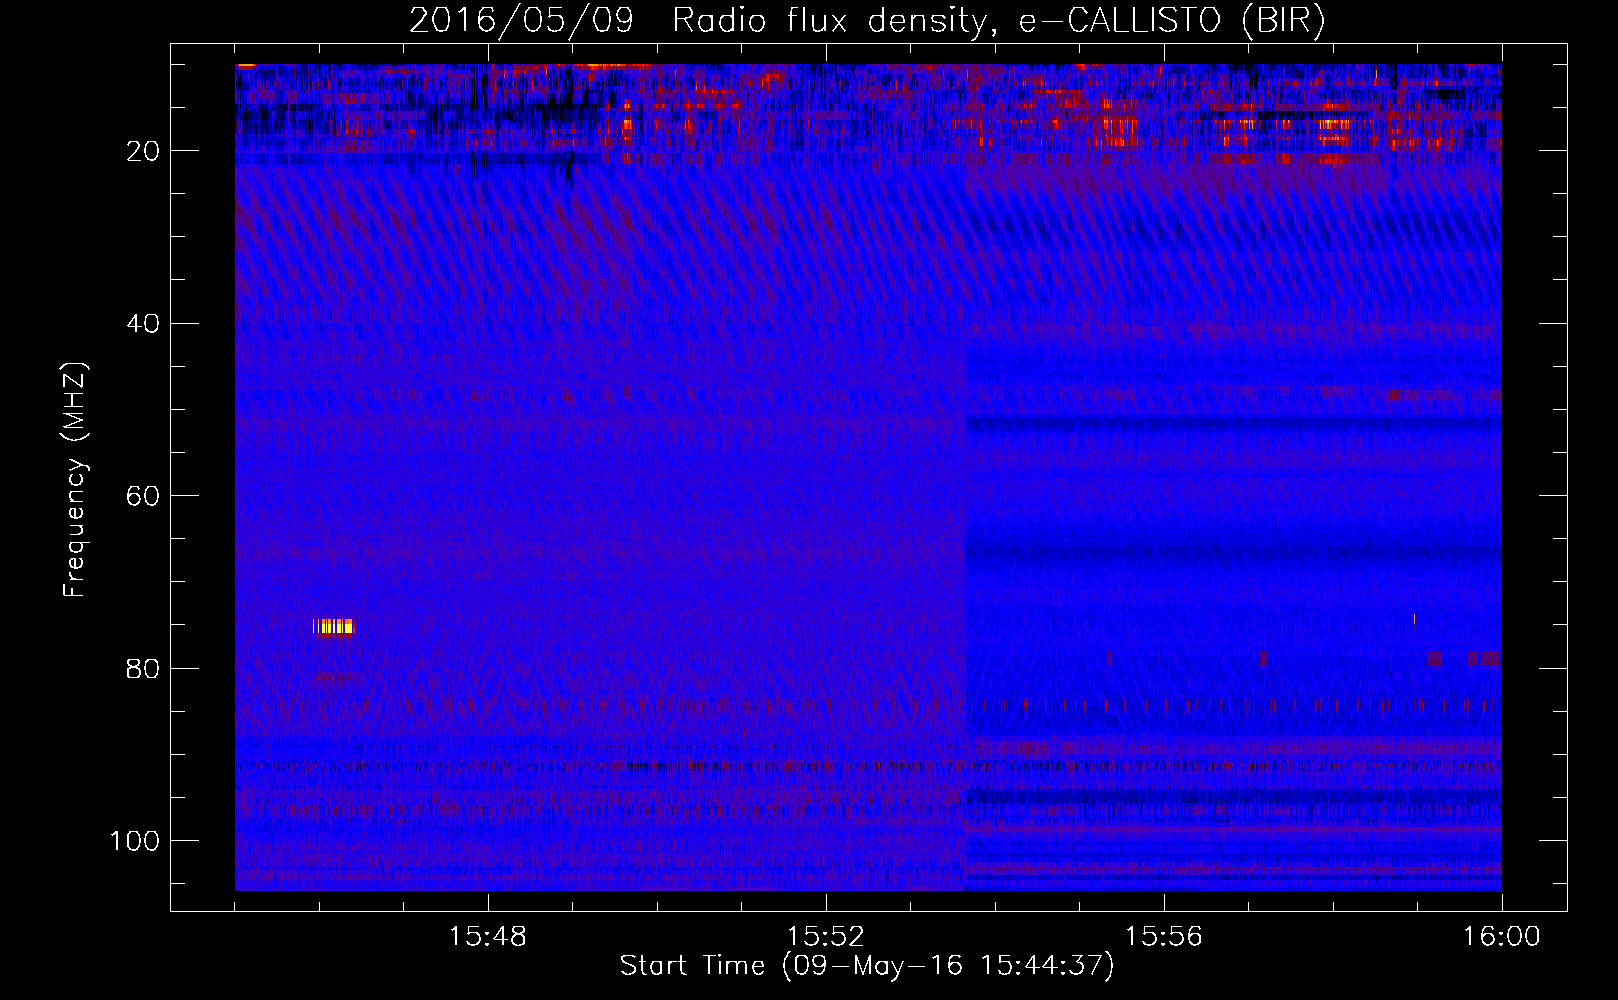Click the 16:00 time tick label
Screen dimensions: 1618x1000
click(x=1501, y=936)
